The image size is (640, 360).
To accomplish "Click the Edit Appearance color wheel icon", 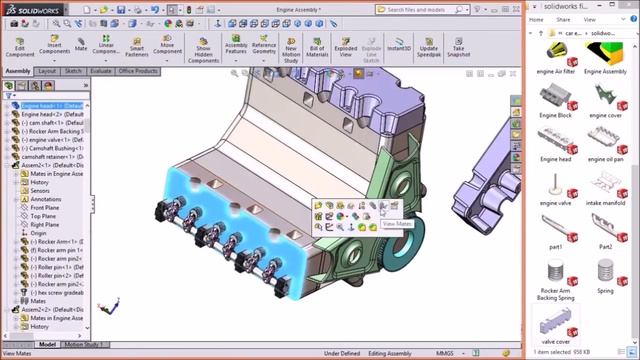I will tap(168, 24).
